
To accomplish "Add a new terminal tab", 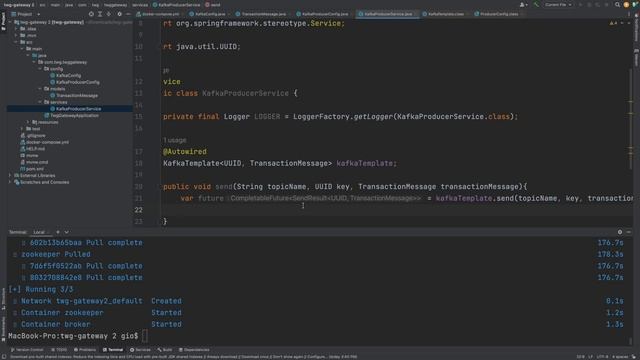I will (58, 232).
